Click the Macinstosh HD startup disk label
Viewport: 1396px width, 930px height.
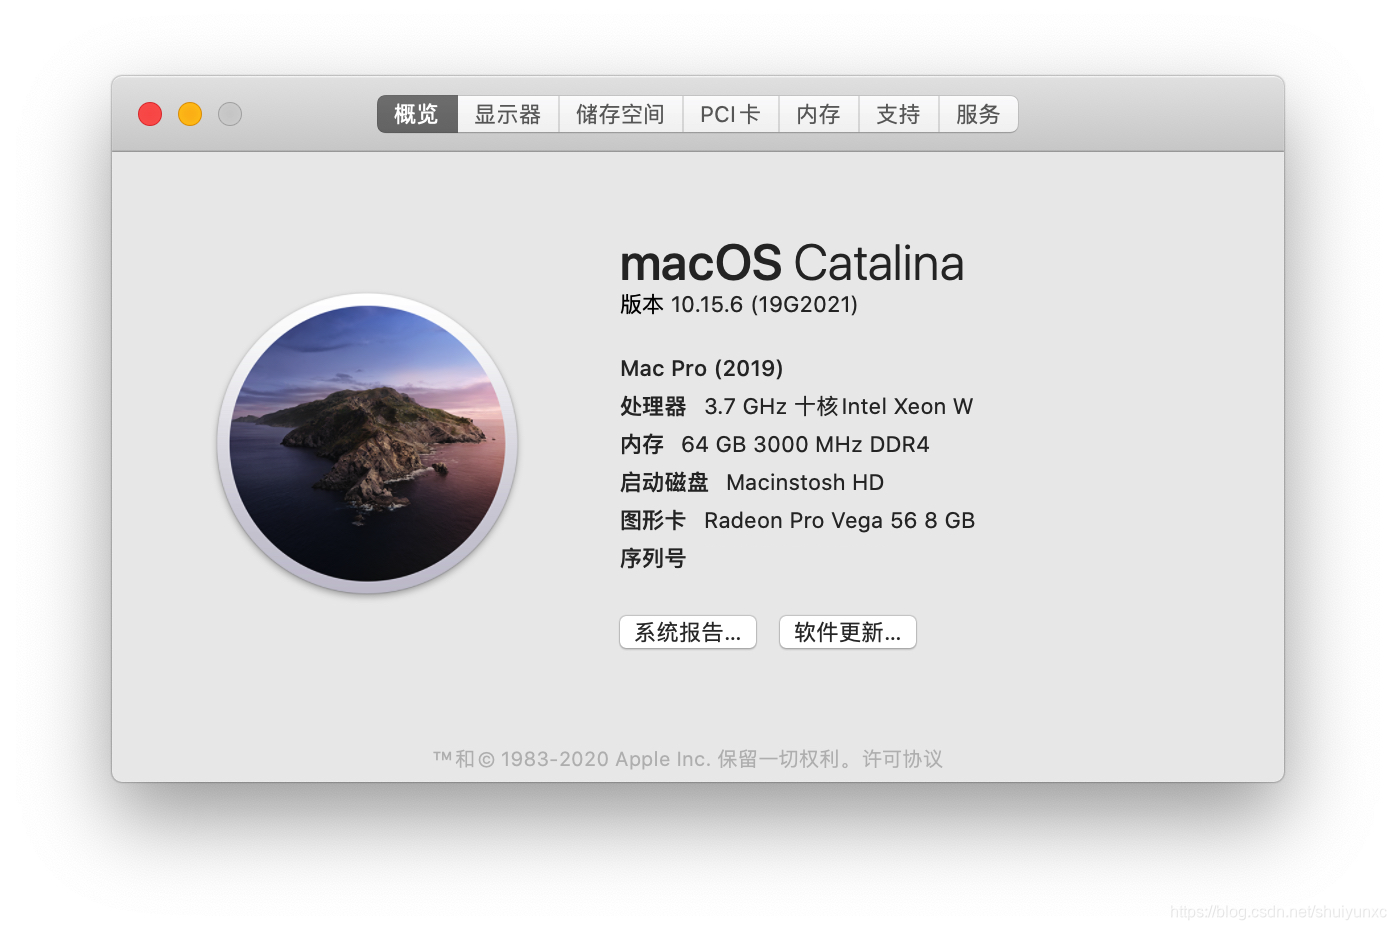[803, 482]
